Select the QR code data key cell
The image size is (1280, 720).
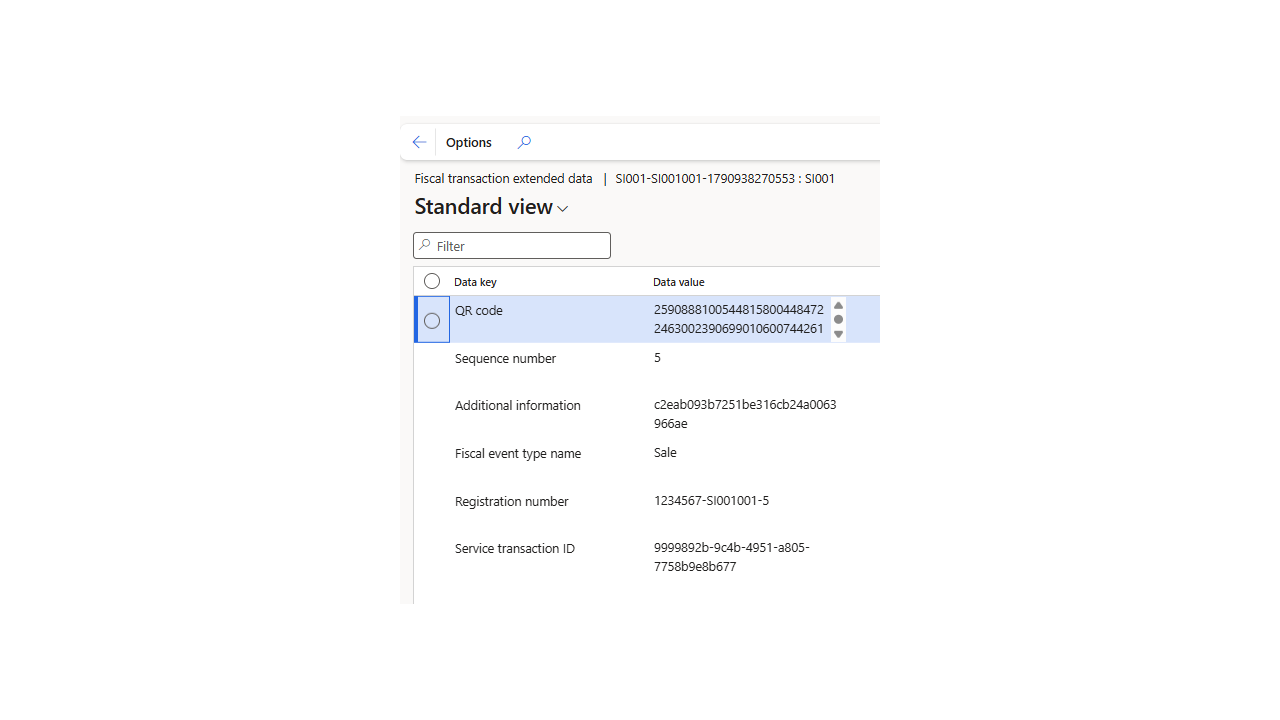click(479, 311)
